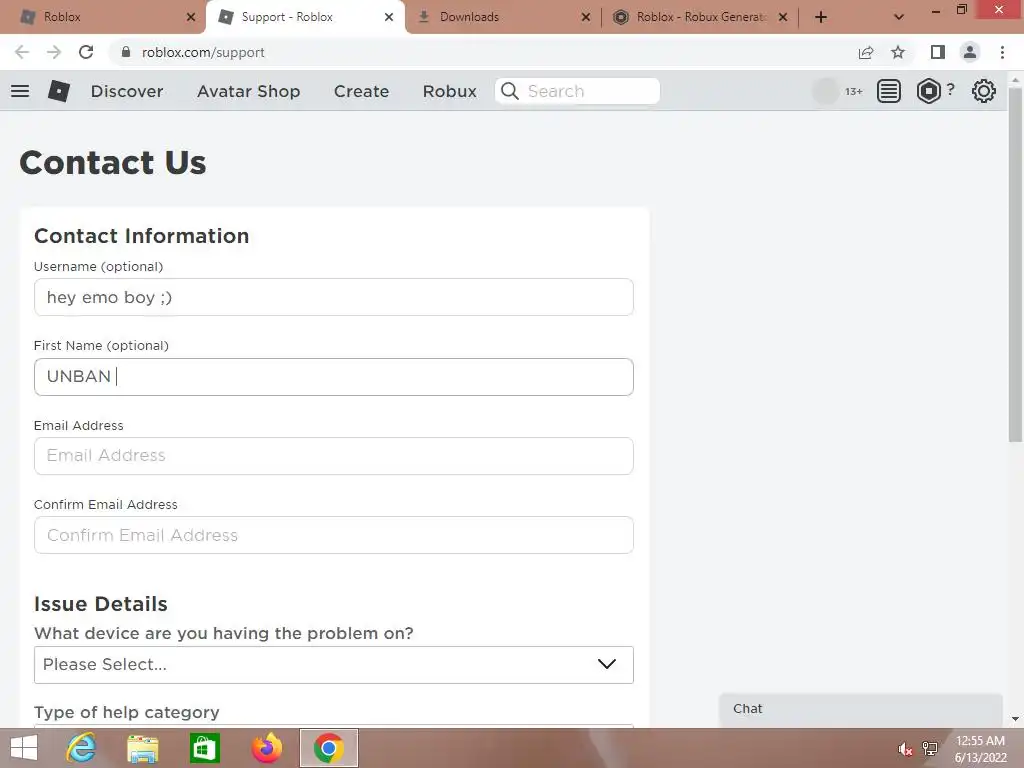Close the Downloads tab
This screenshot has width=1024, height=768.
586,17
